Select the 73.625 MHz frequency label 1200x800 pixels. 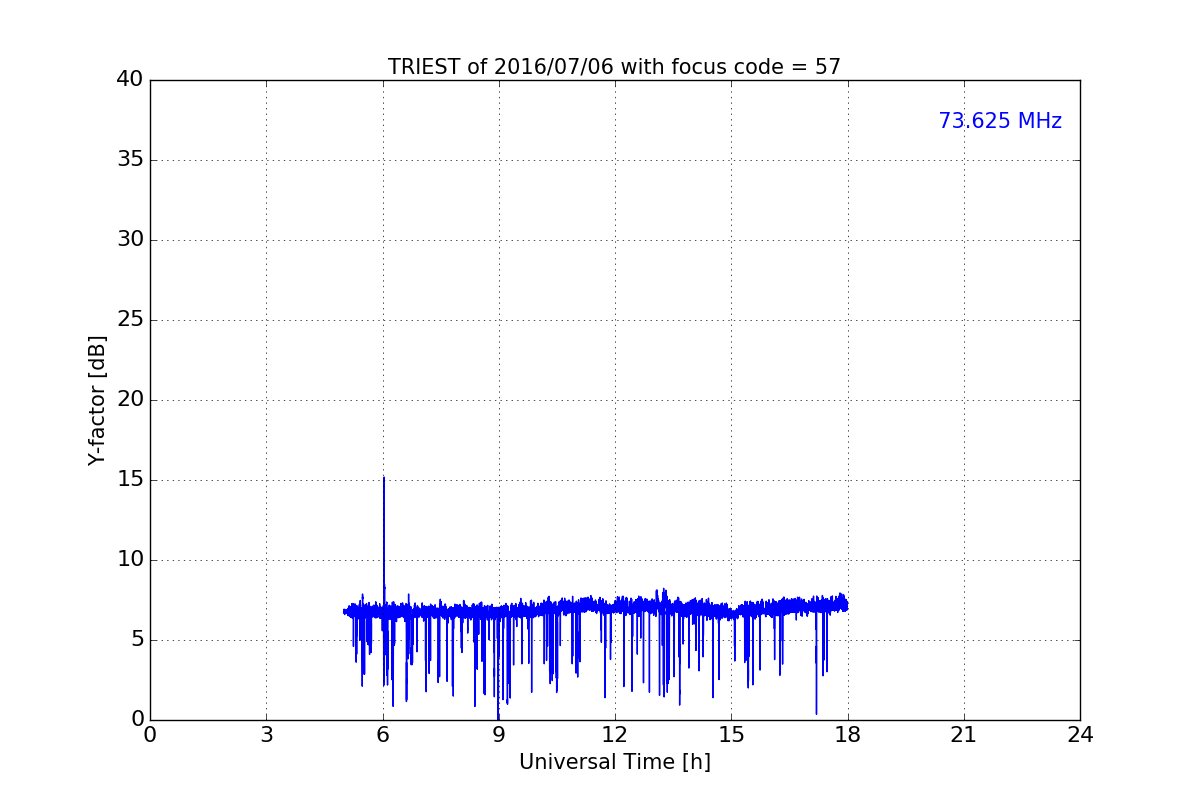(1000, 121)
